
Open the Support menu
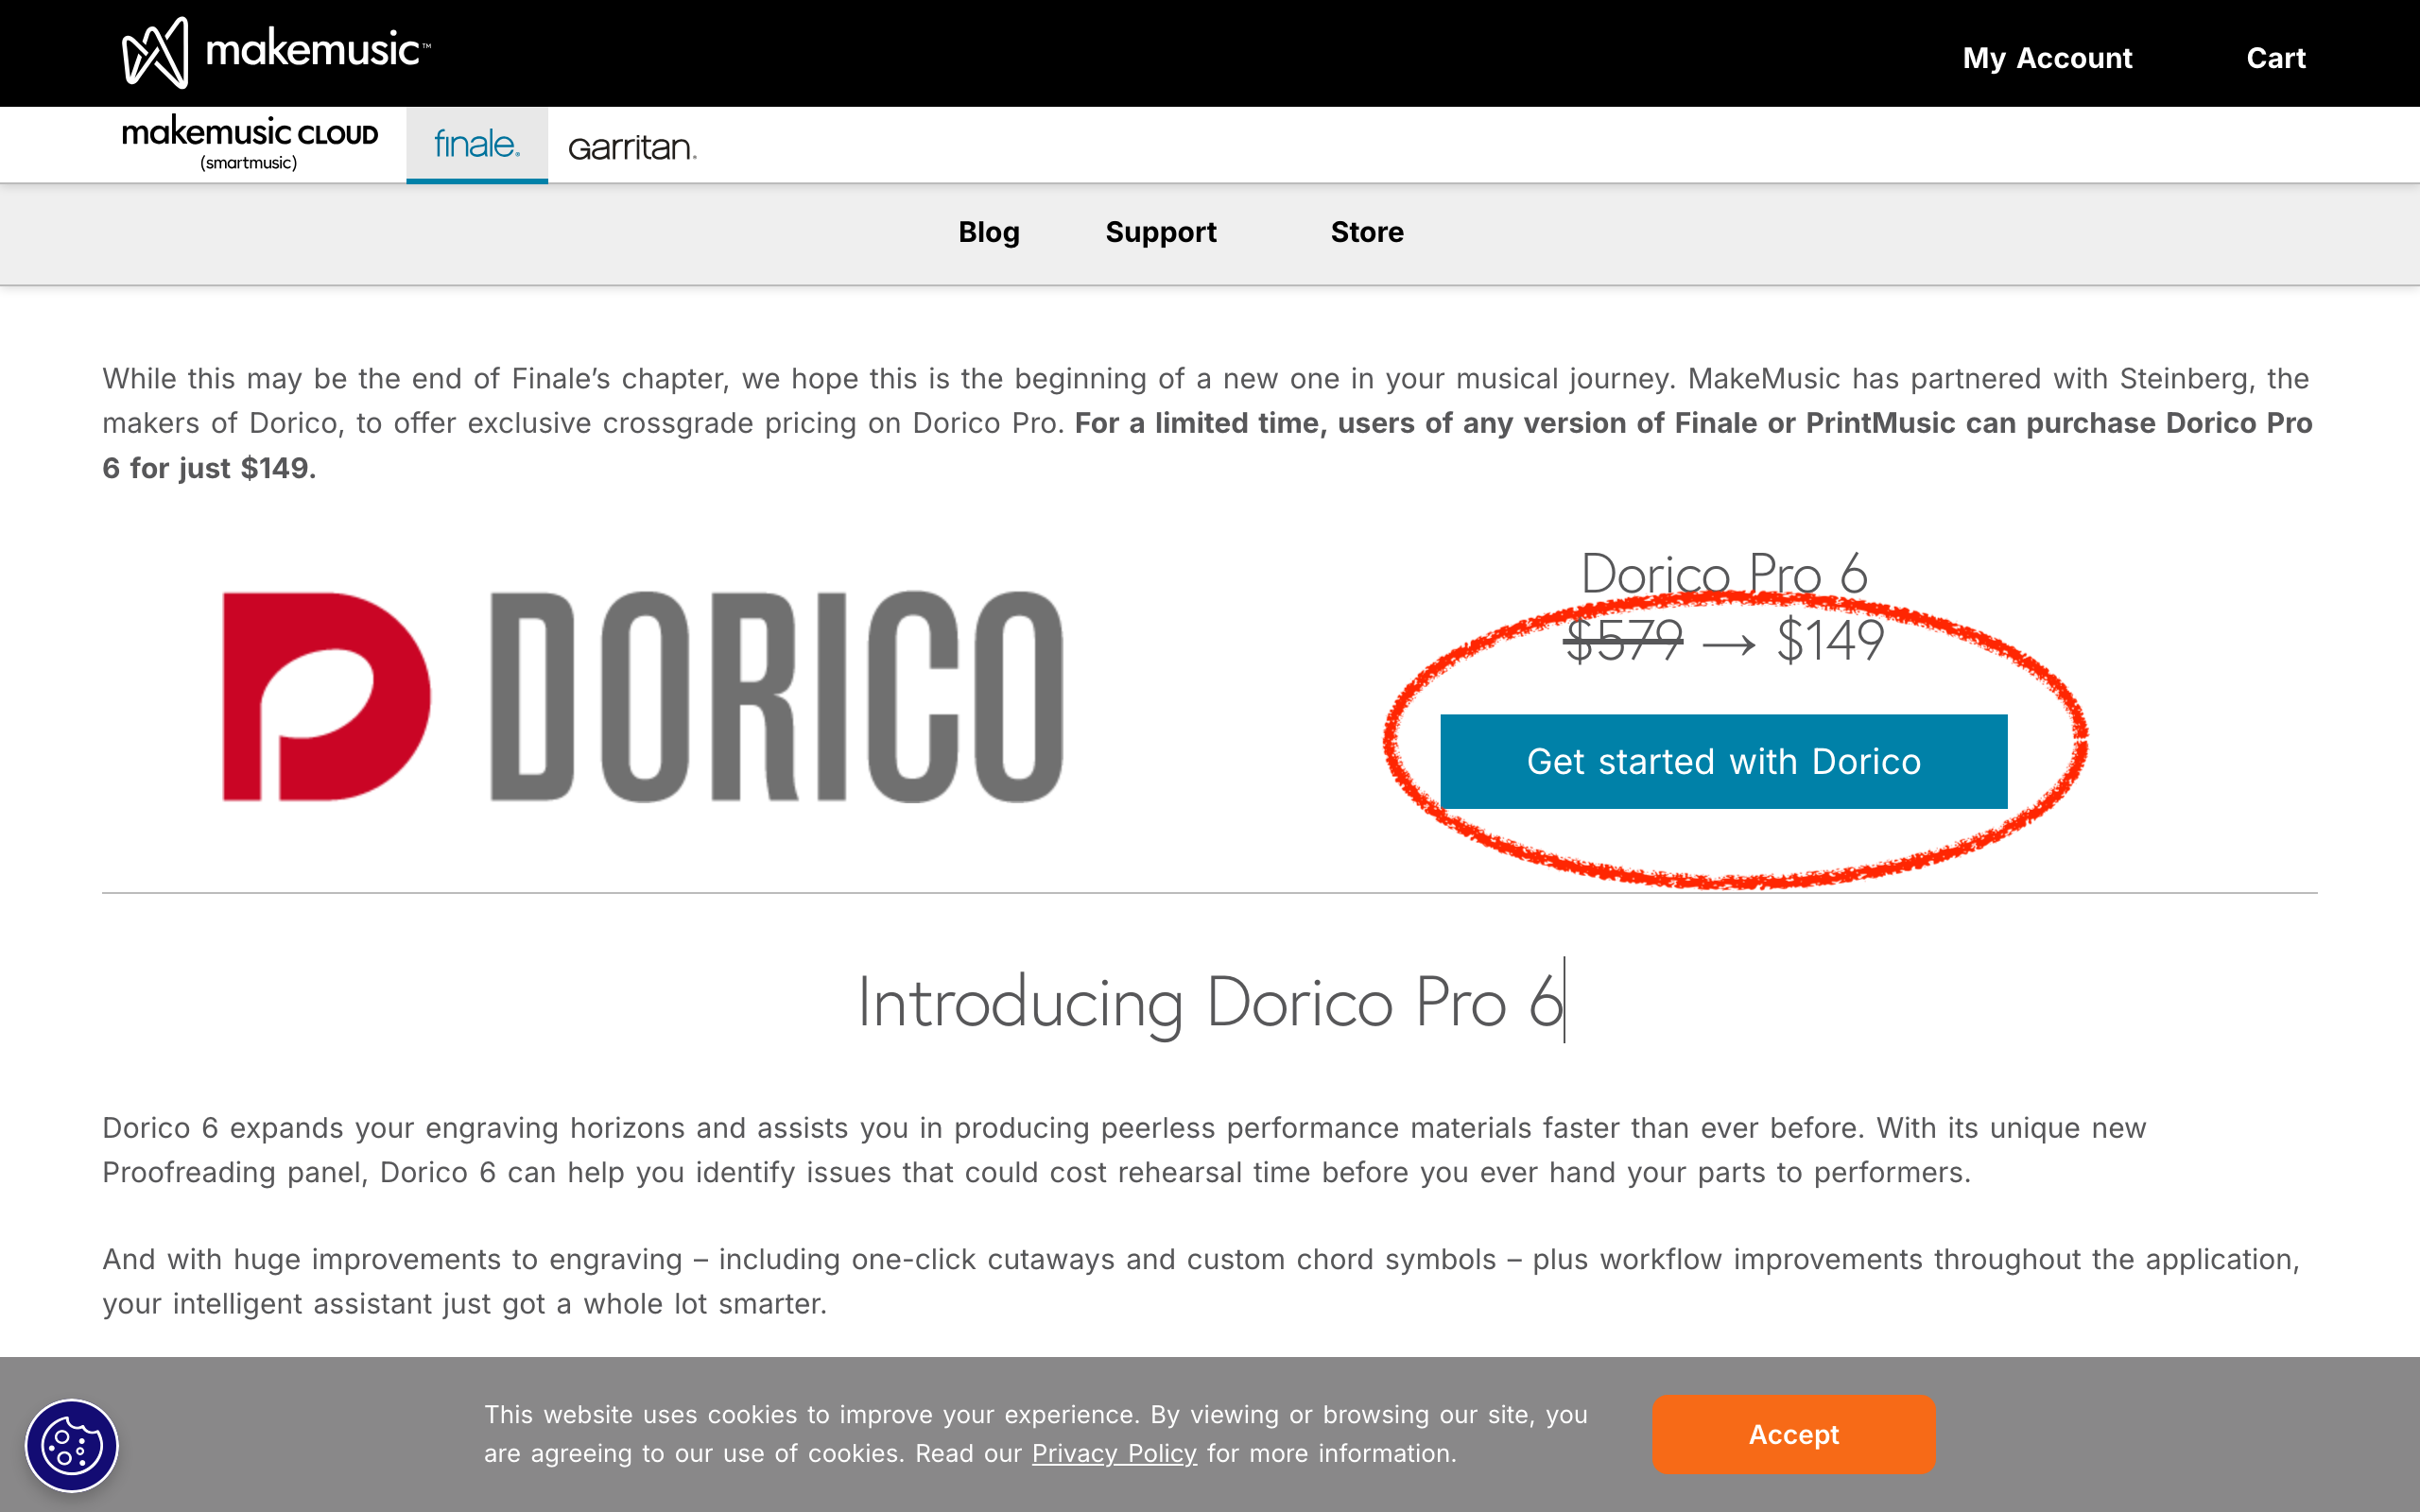1160,232
